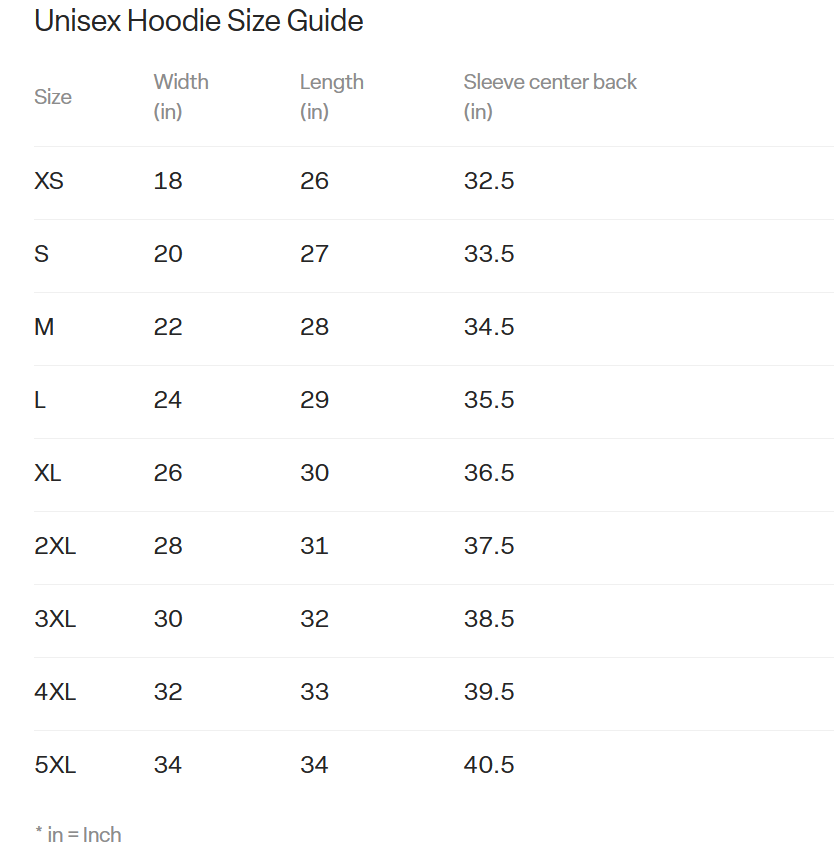Select the 4XL size row label
Viewport: 834px width, 849px height.
point(55,692)
